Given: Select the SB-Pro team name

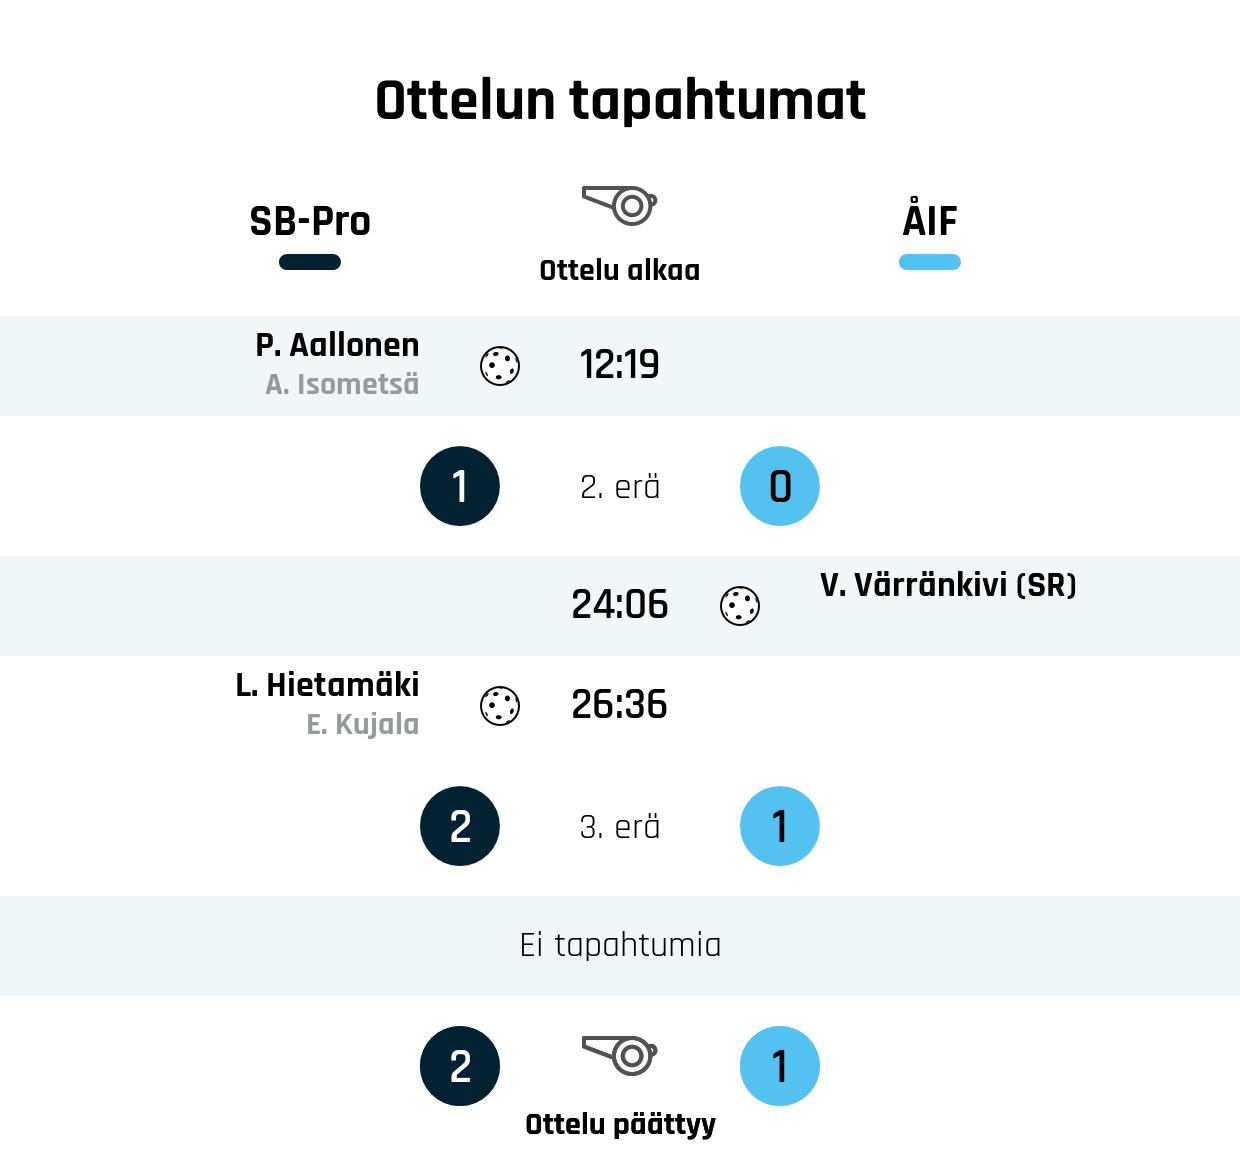Looking at the screenshot, I should click(310, 221).
